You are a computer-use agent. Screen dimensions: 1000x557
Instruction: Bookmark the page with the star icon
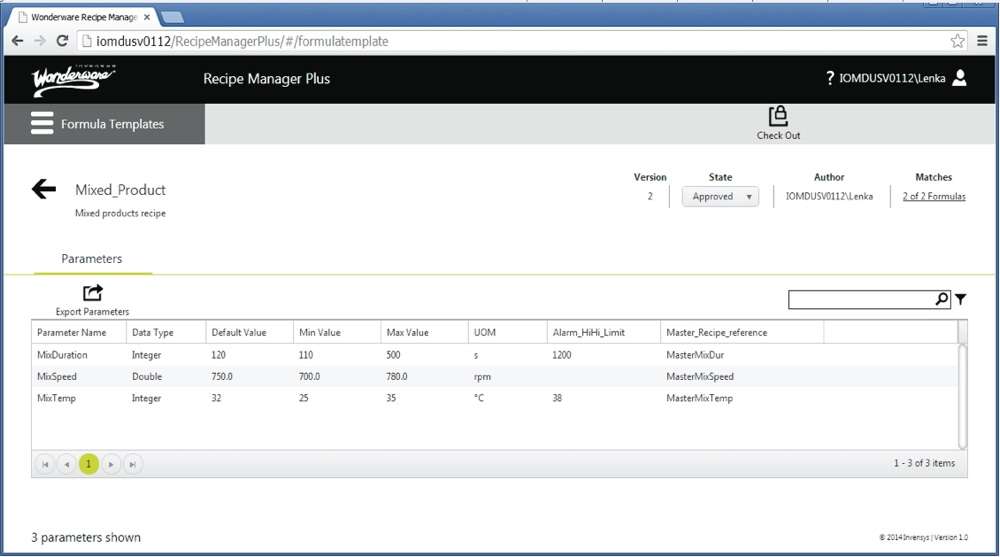coord(957,41)
